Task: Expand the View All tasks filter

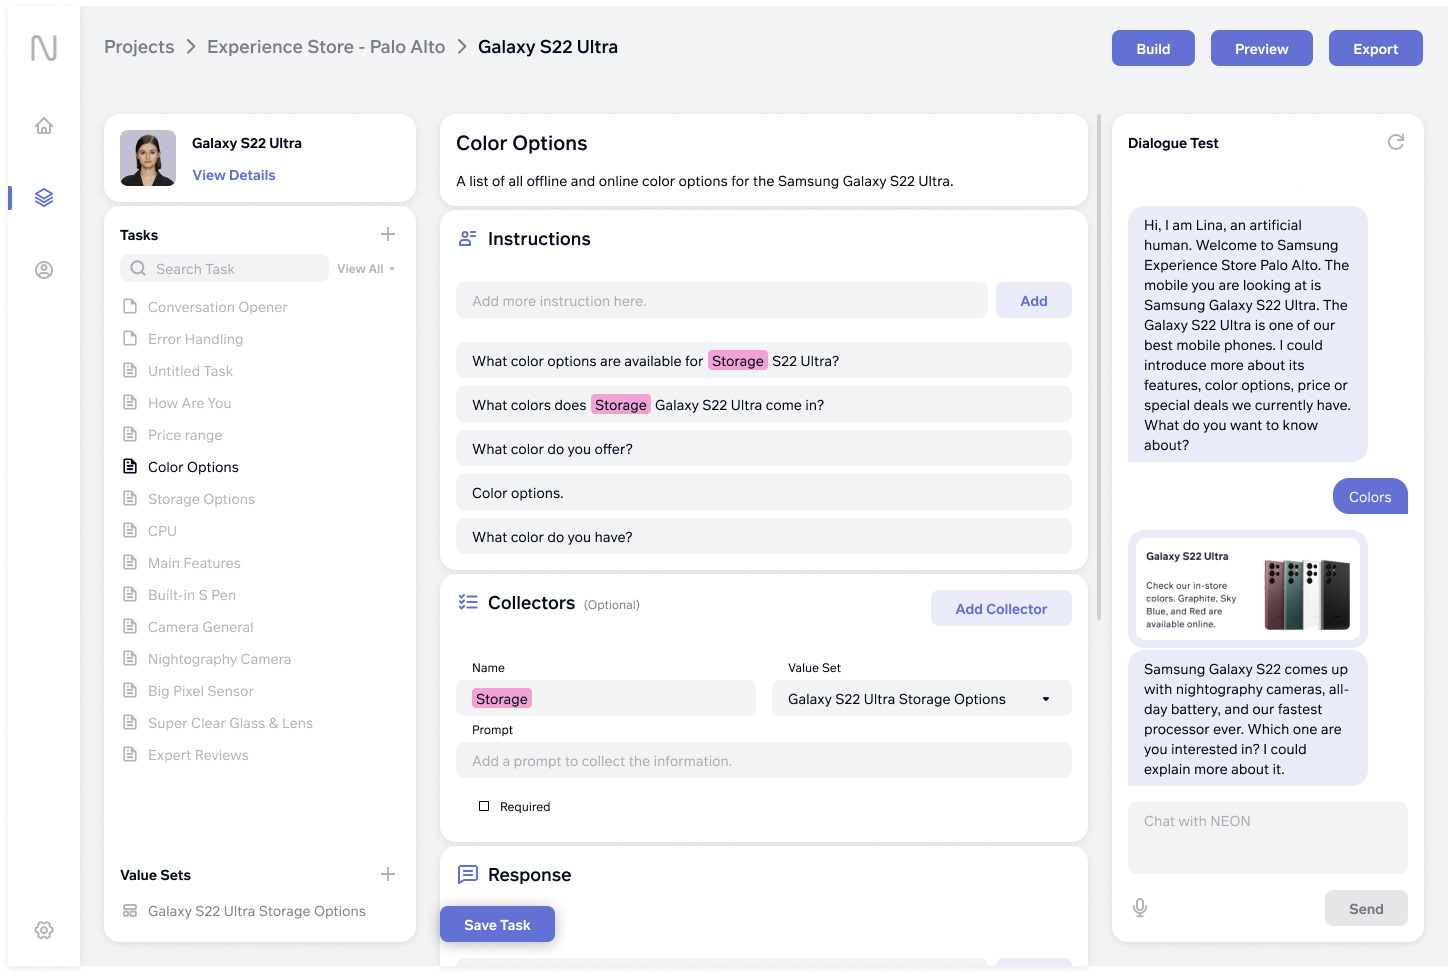Action: 365,269
